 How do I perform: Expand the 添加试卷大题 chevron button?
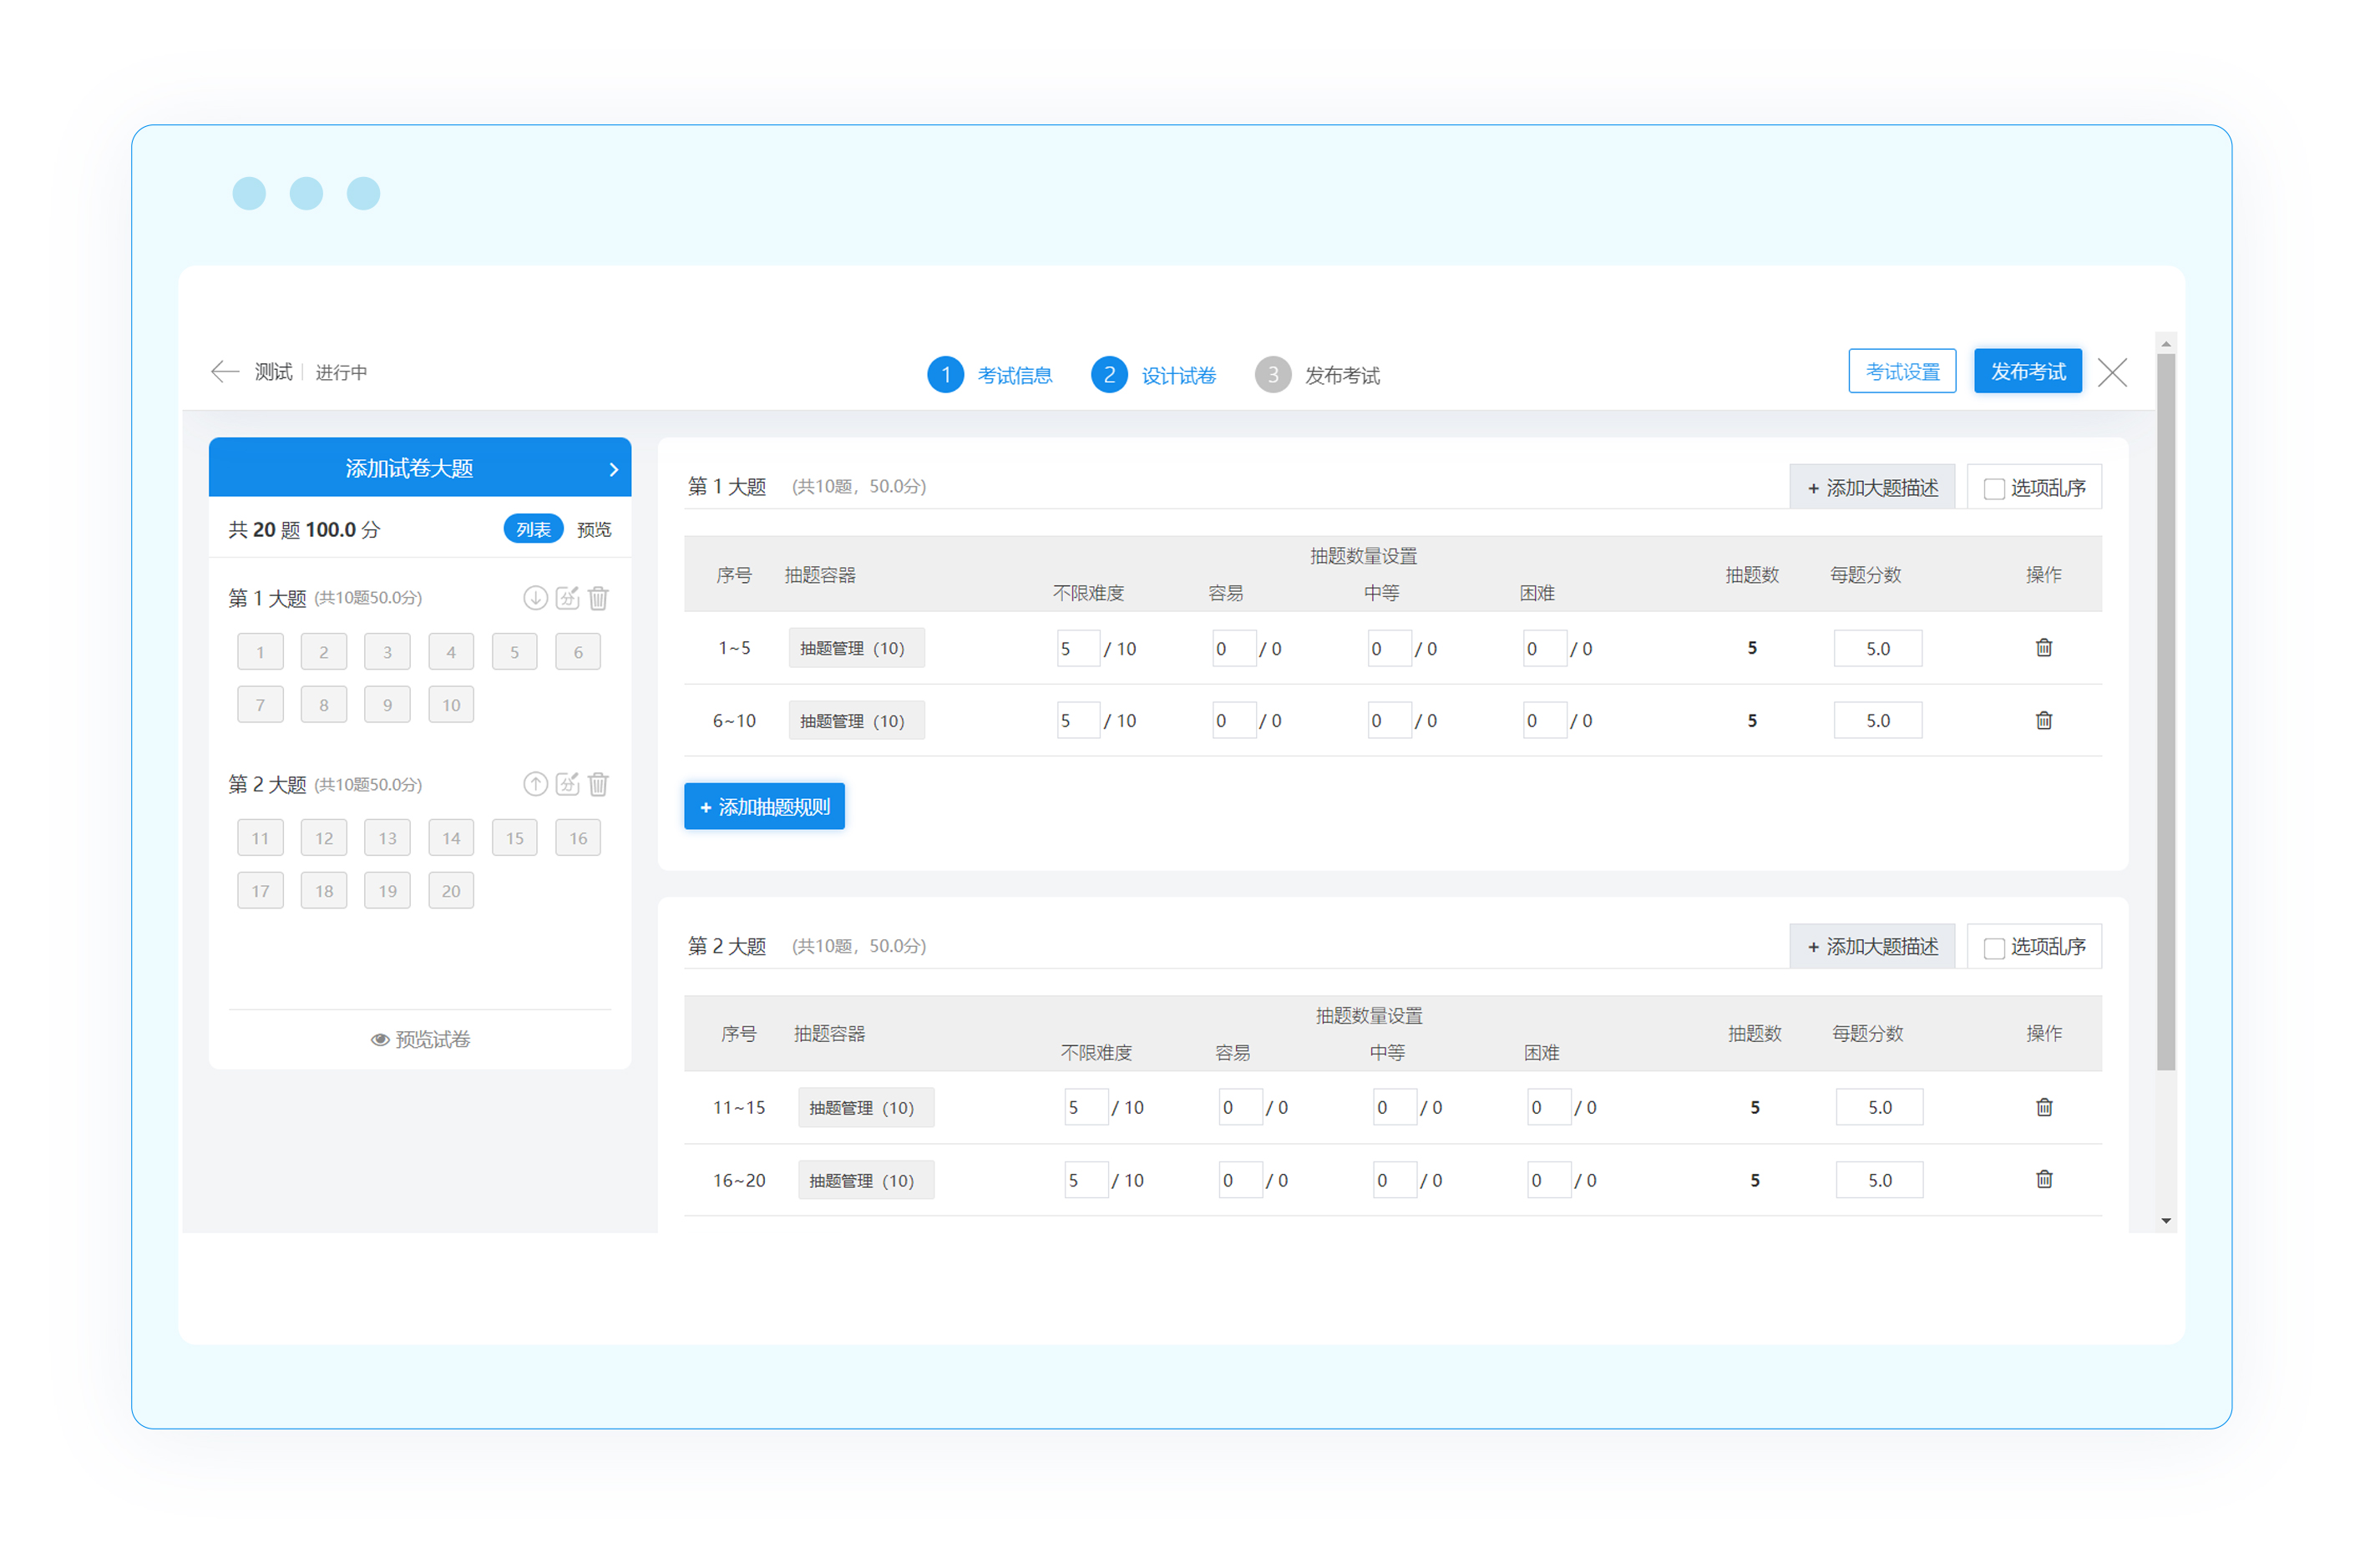613,468
